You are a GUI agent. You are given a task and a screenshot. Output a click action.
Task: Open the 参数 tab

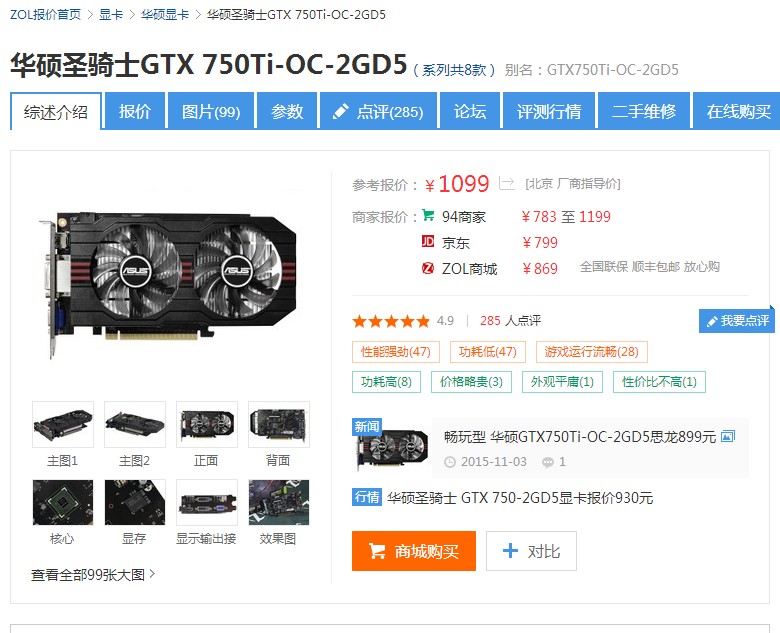tap(287, 111)
